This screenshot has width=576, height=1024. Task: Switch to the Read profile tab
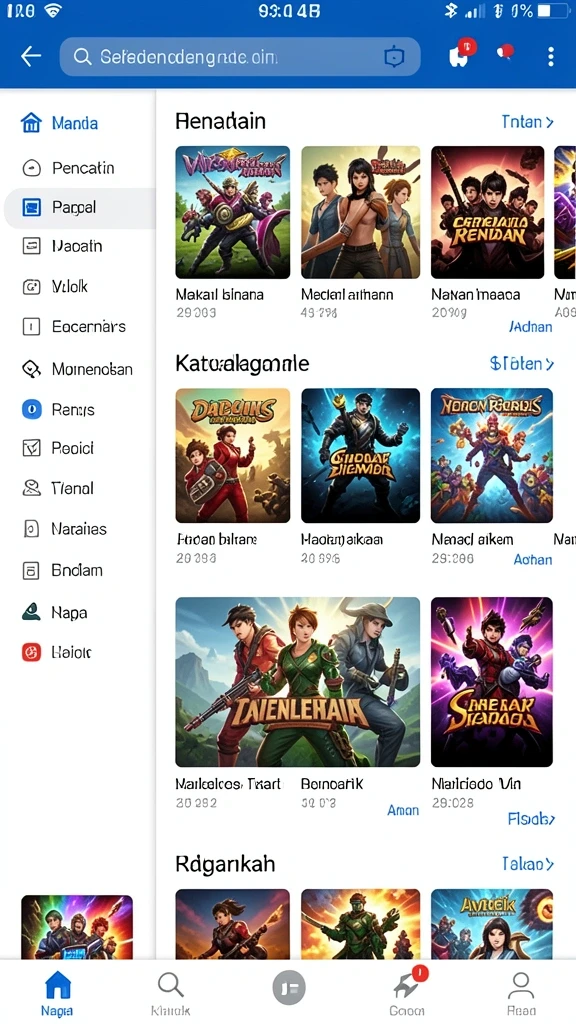point(520,993)
